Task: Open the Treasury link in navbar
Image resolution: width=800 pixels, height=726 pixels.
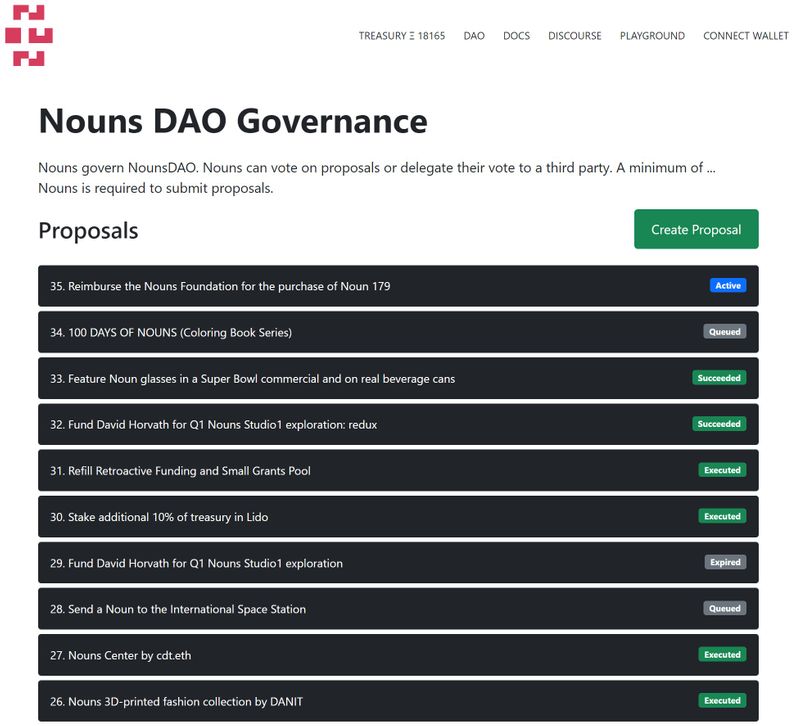Action: click(x=401, y=36)
